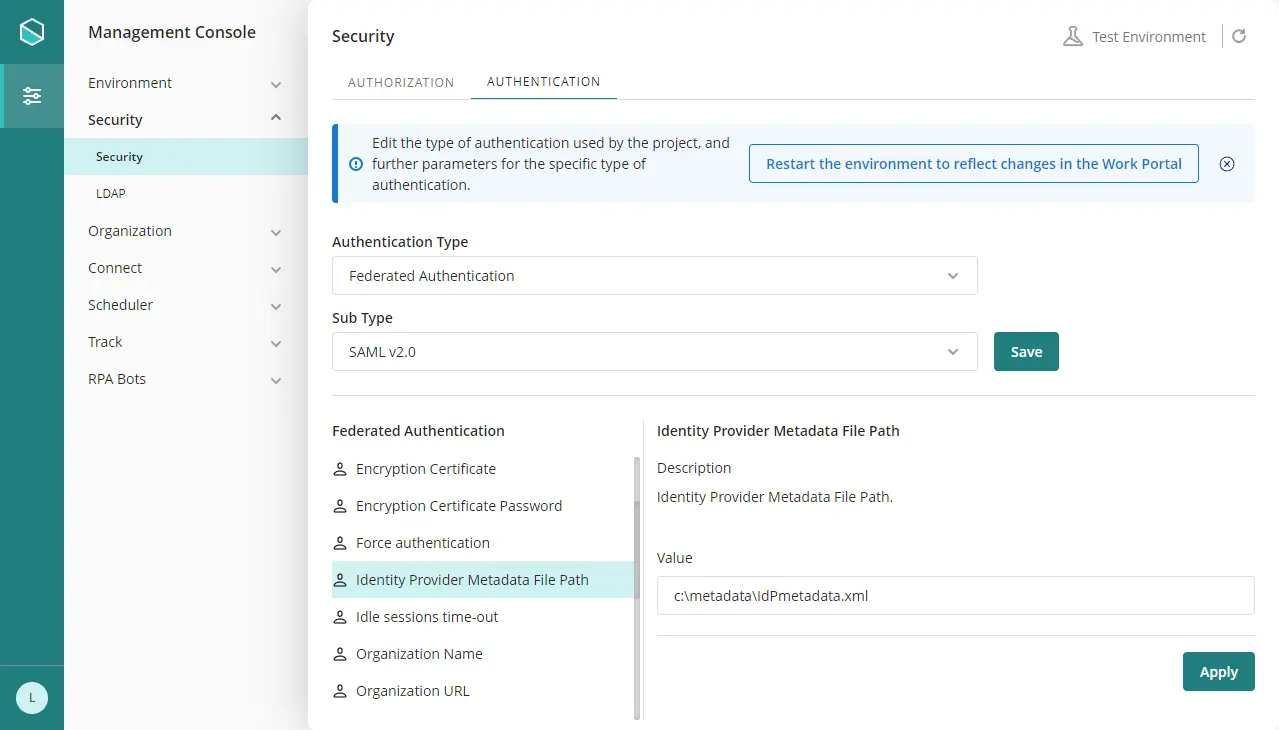Select the Security sub-item in the sidebar
The height and width of the screenshot is (730, 1279).
pos(186,157)
